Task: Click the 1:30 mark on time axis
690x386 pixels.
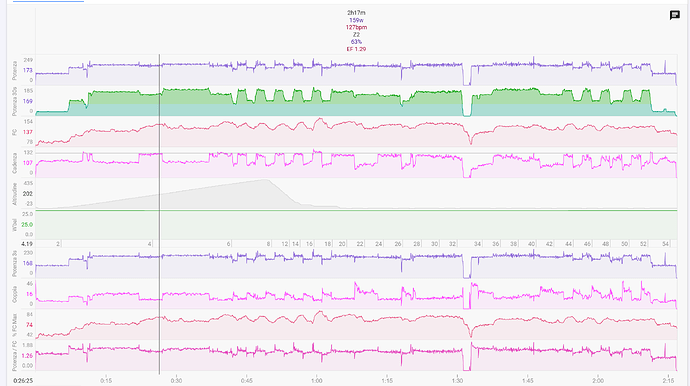Action: [x=457, y=381]
